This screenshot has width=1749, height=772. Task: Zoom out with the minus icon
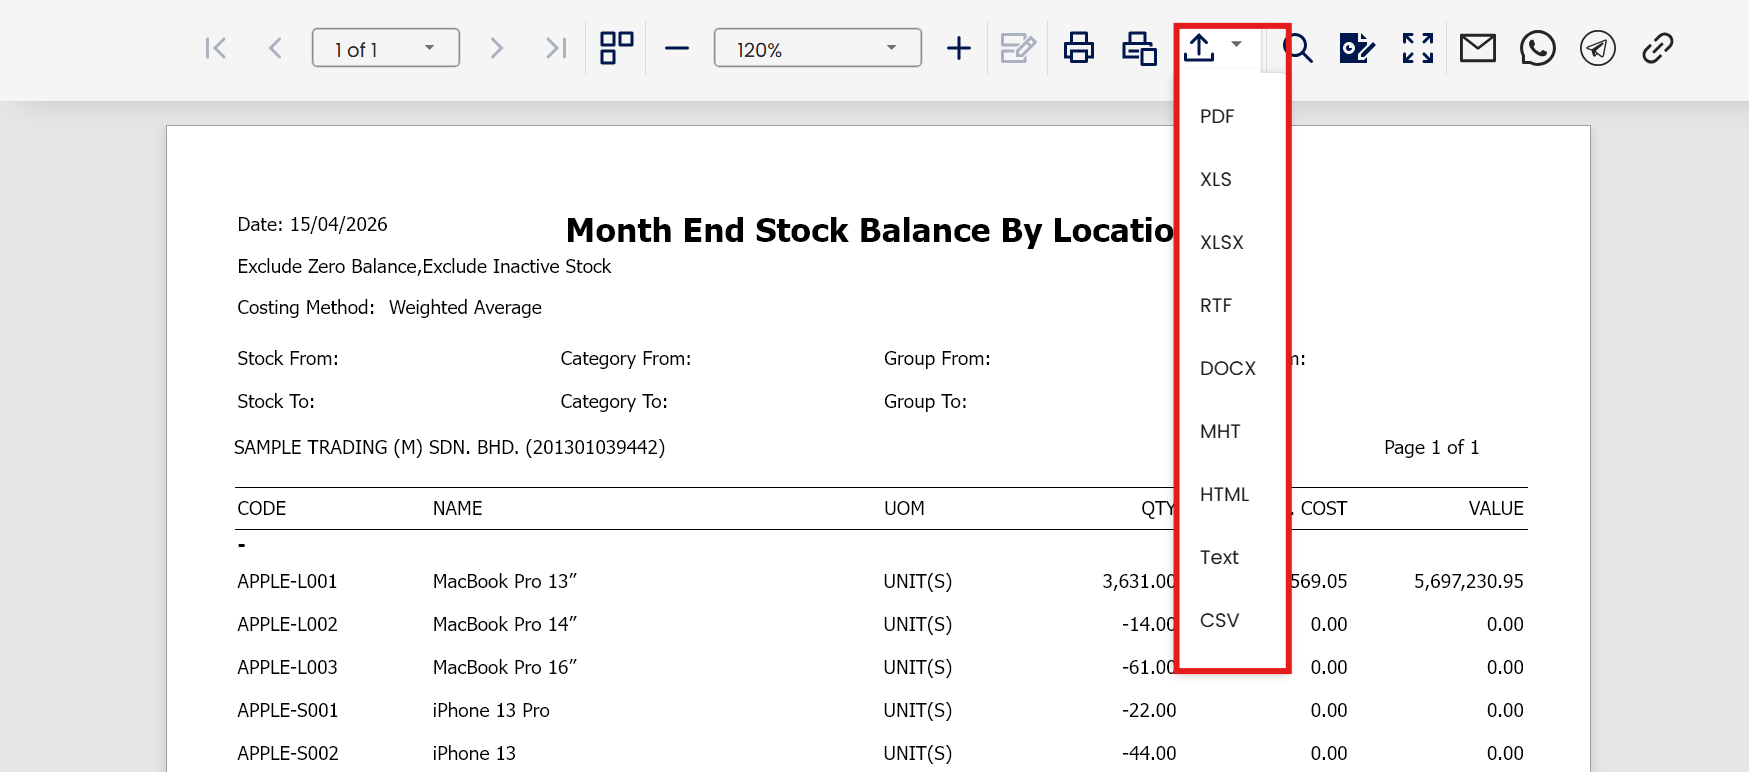pyautogui.click(x=677, y=48)
